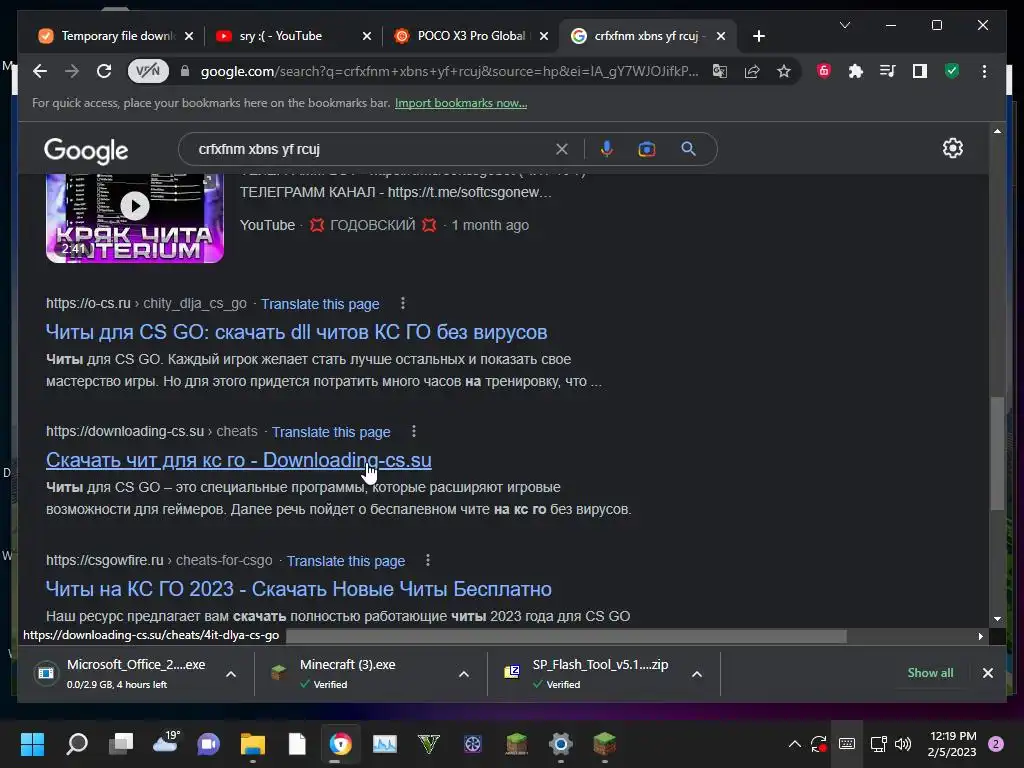This screenshot has width=1024, height=768.
Task: Start voice search with the microphone icon
Action: point(607,149)
